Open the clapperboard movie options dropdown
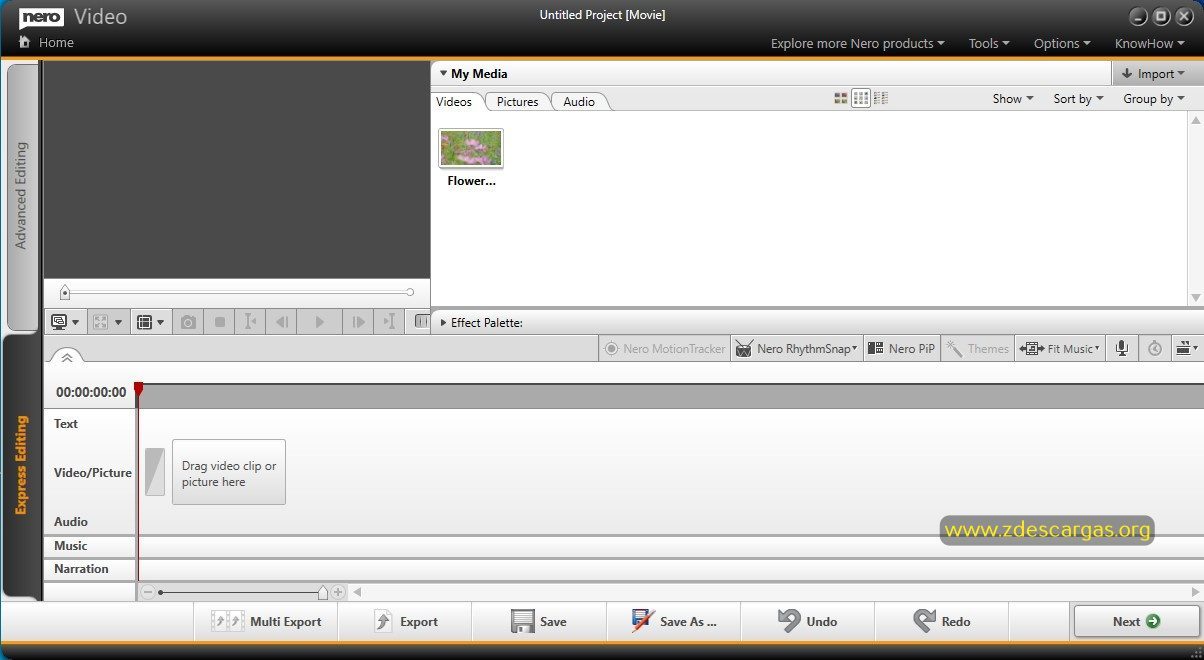Image resolution: width=1204 pixels, height=660 pixels. click(1187, 348)
